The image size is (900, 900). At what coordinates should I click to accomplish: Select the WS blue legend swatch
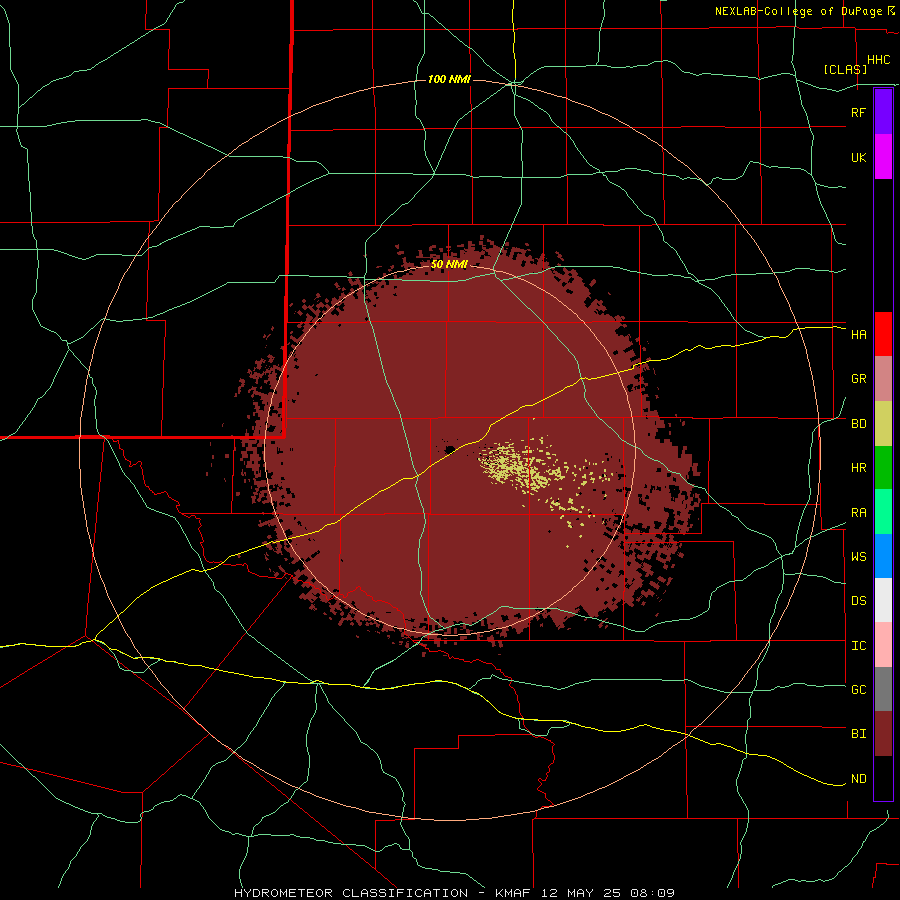click(883, 556)
